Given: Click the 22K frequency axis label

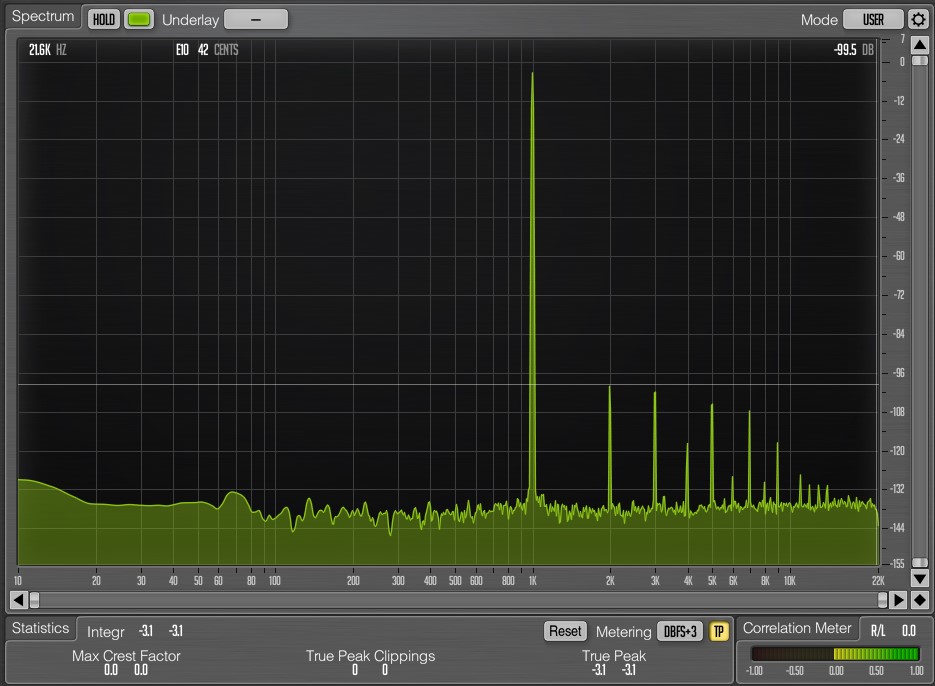Looking at the screenshot, I should point(878,581).
